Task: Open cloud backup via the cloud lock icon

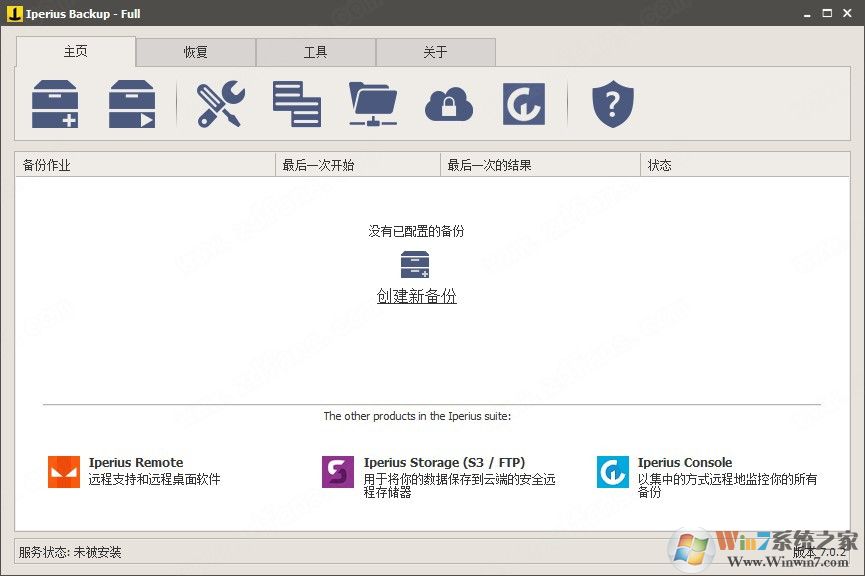Action: click(x=448, y=103)
